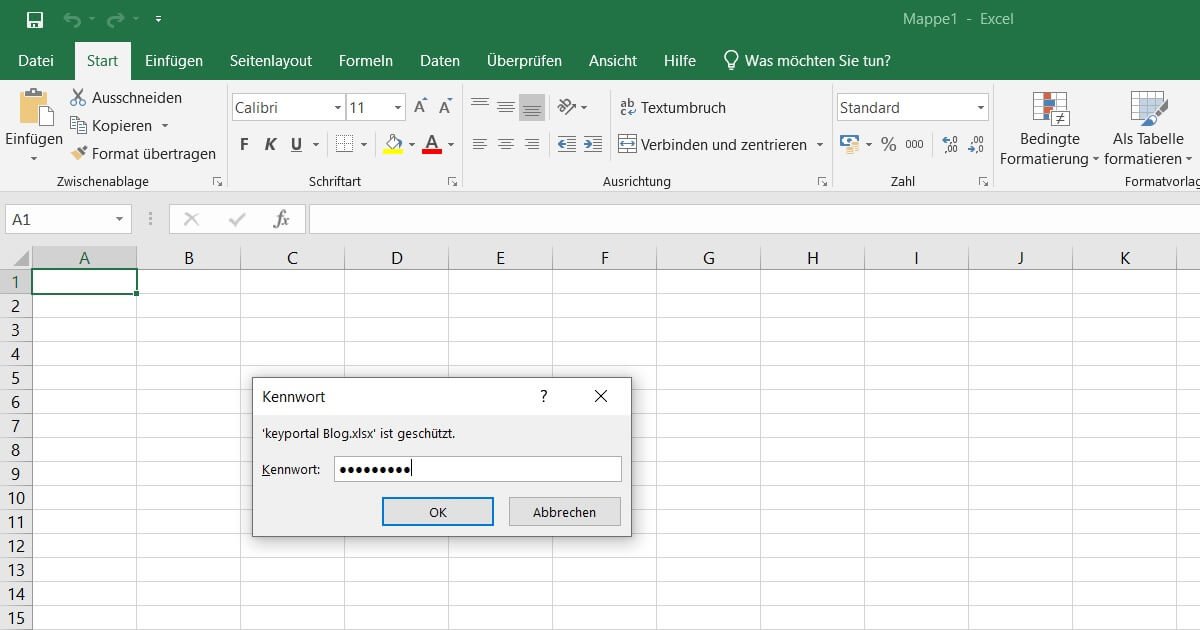
Task: Click into the Kennwort password field
Action: 478,469
